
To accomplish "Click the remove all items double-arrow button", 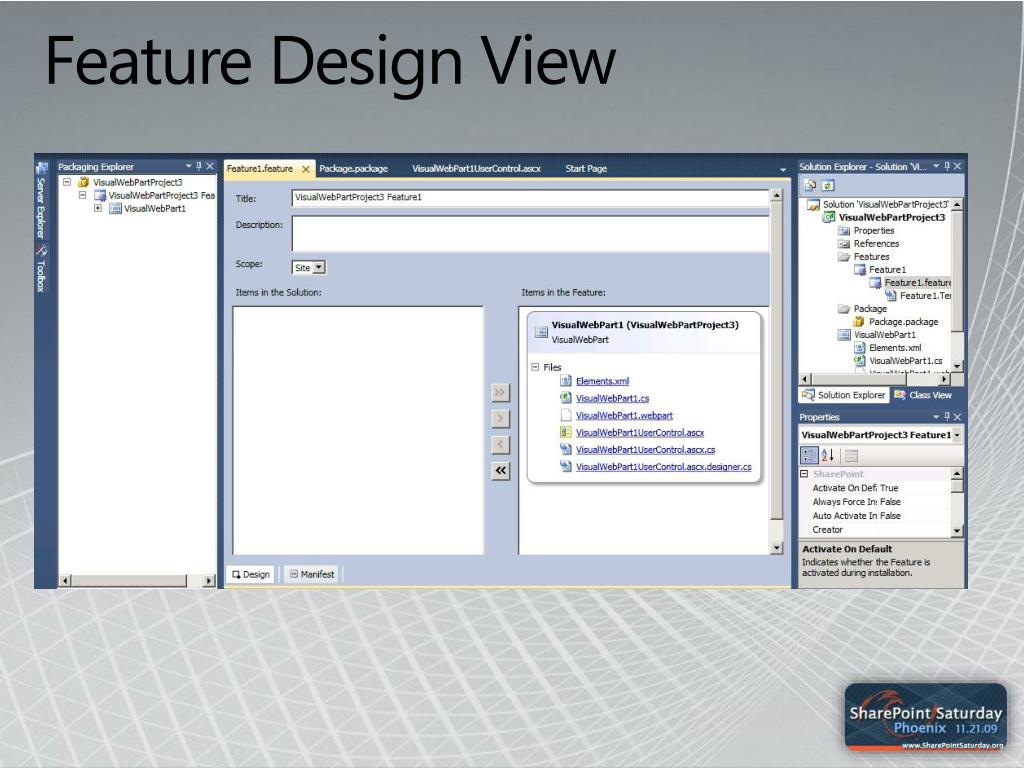I will [500, 471].
